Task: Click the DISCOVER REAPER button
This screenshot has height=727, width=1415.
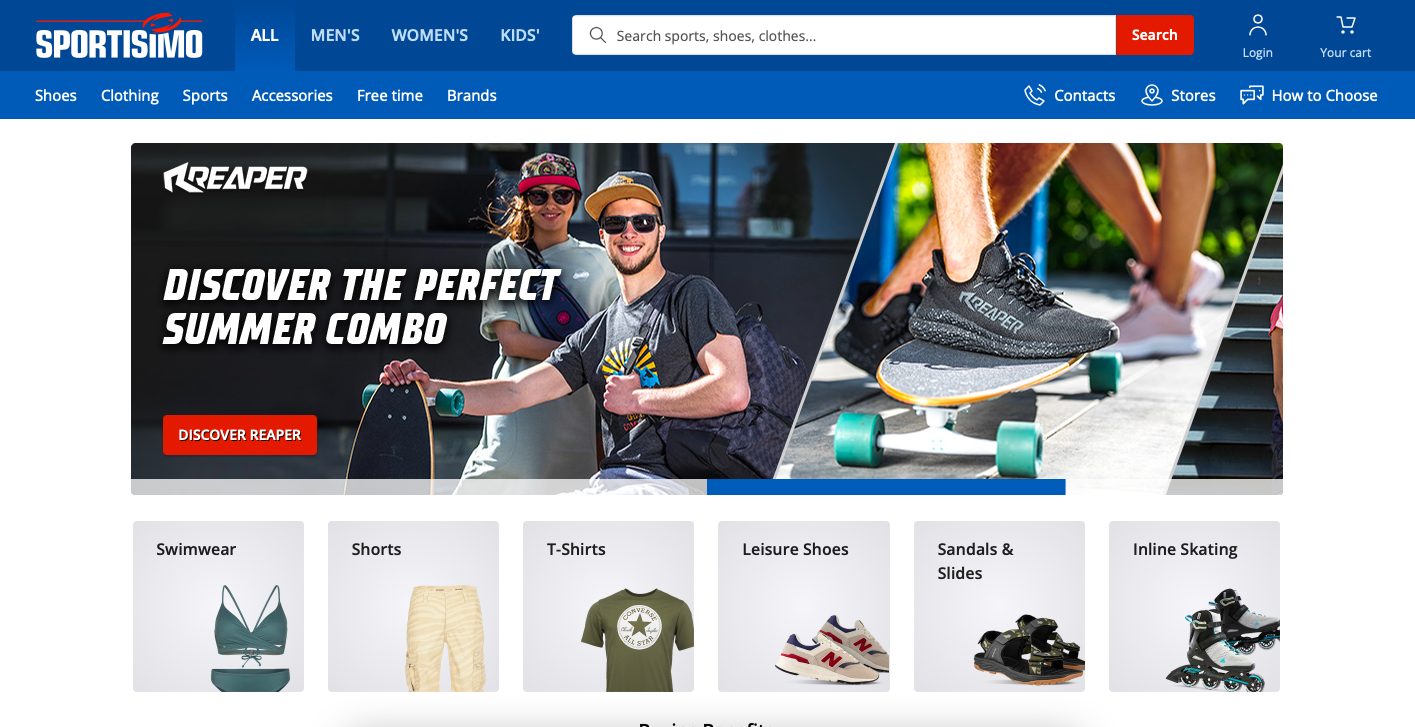Action: (x=240, y=435)
